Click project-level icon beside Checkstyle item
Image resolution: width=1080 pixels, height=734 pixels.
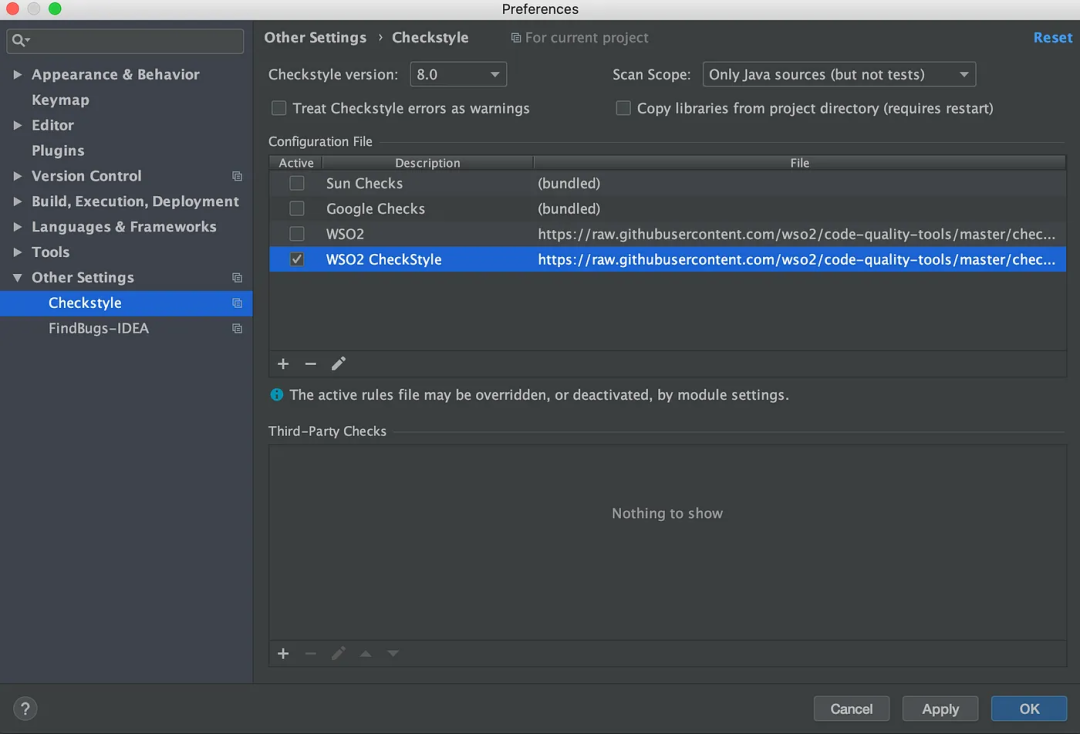click(237, 303)
